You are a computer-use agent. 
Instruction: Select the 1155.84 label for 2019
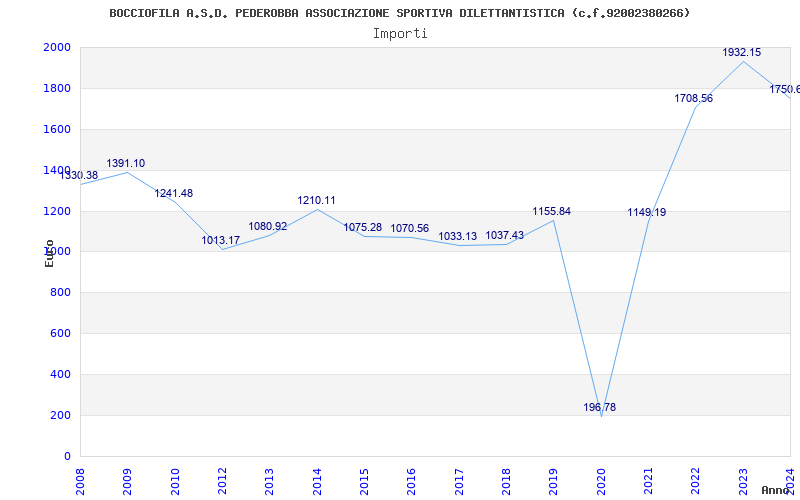pos(552,212)
